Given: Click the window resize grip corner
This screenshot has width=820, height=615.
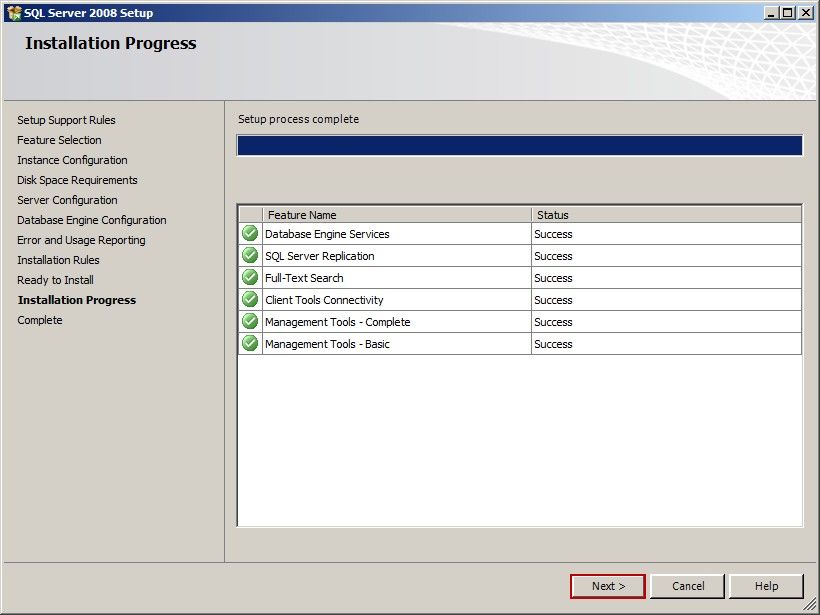Looking at the screenshot, I should tap(810, 605).
